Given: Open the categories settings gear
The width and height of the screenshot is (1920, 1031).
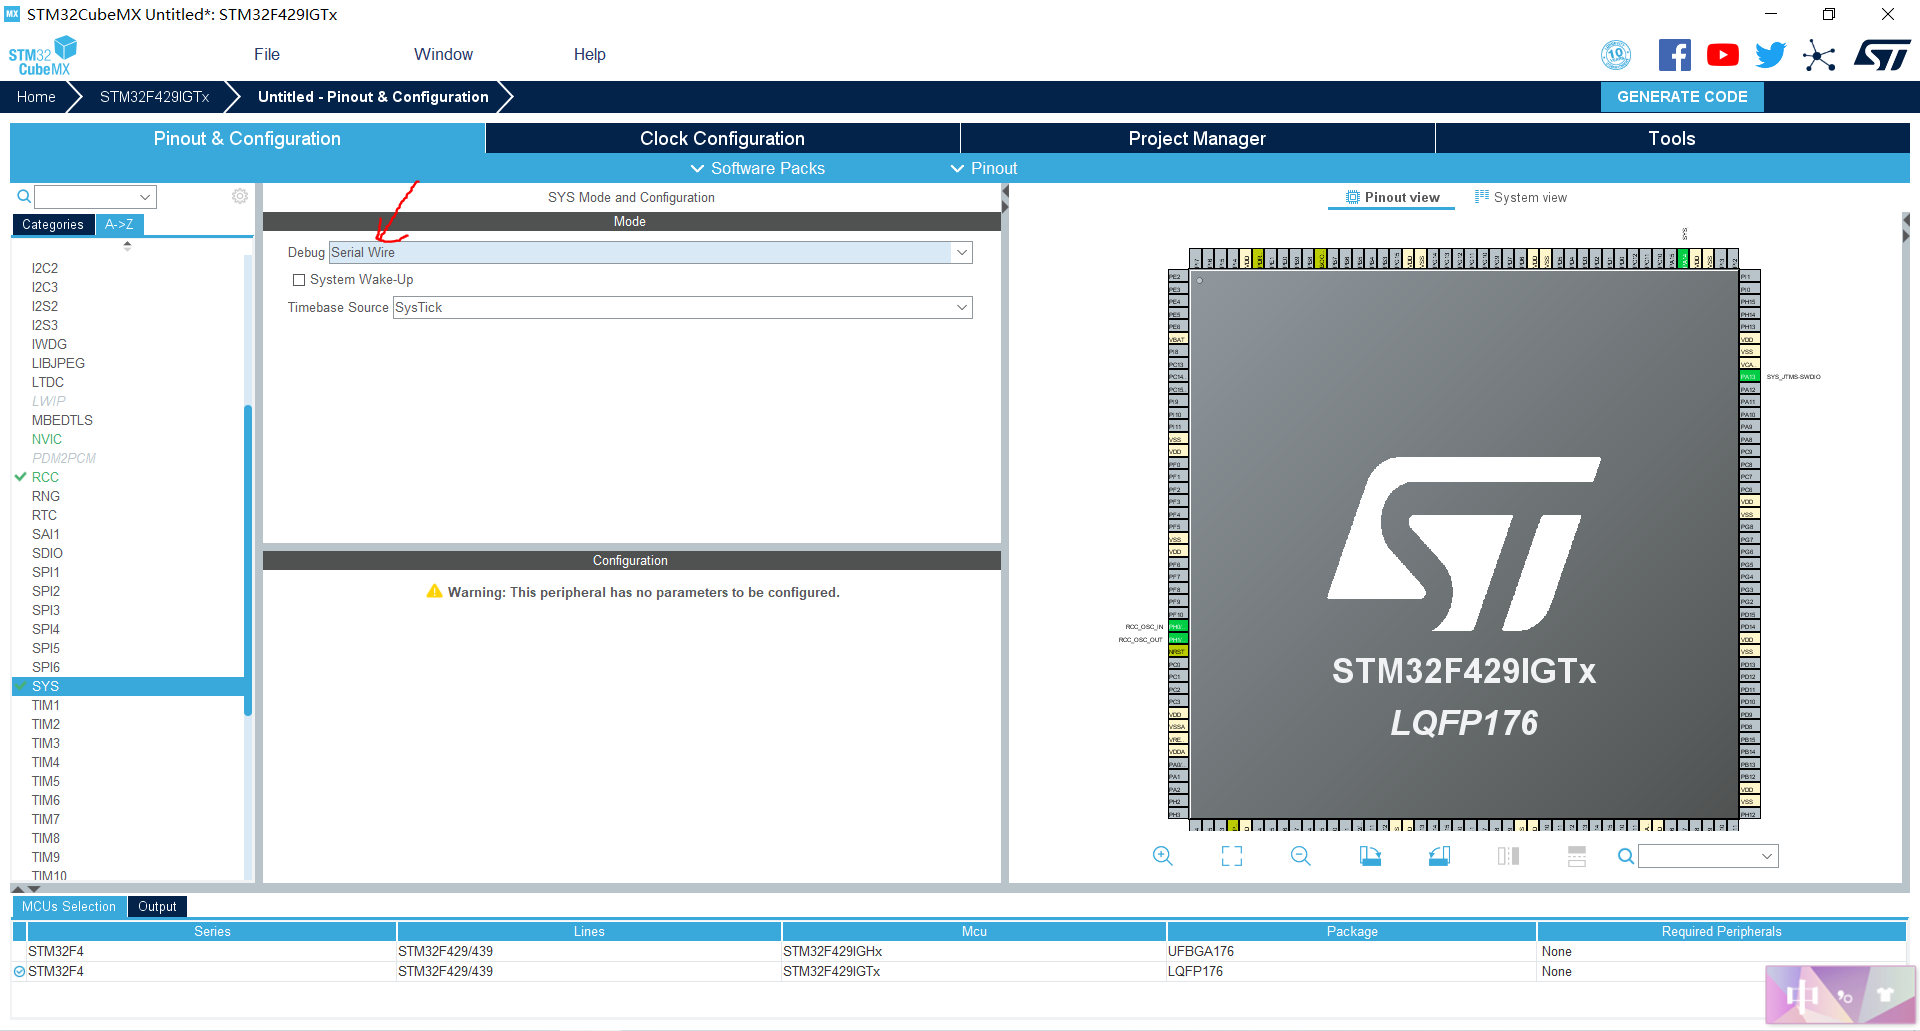Looking at the screenshot, I should pos(240,196).
